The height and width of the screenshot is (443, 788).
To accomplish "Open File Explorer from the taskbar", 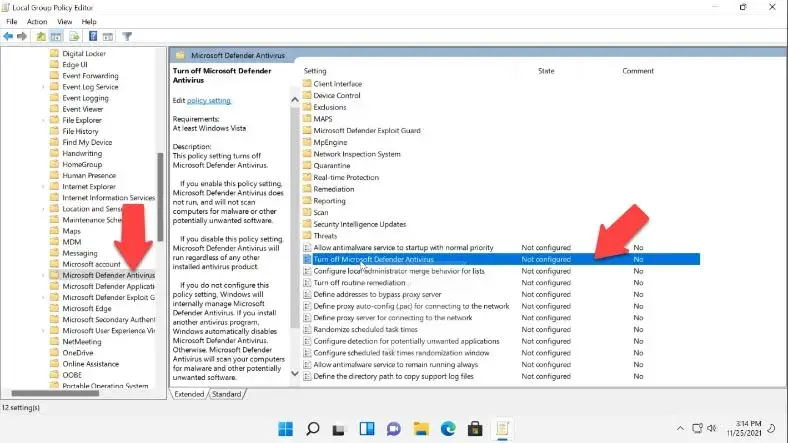I will pyautogui.click(x=421, y=428).
